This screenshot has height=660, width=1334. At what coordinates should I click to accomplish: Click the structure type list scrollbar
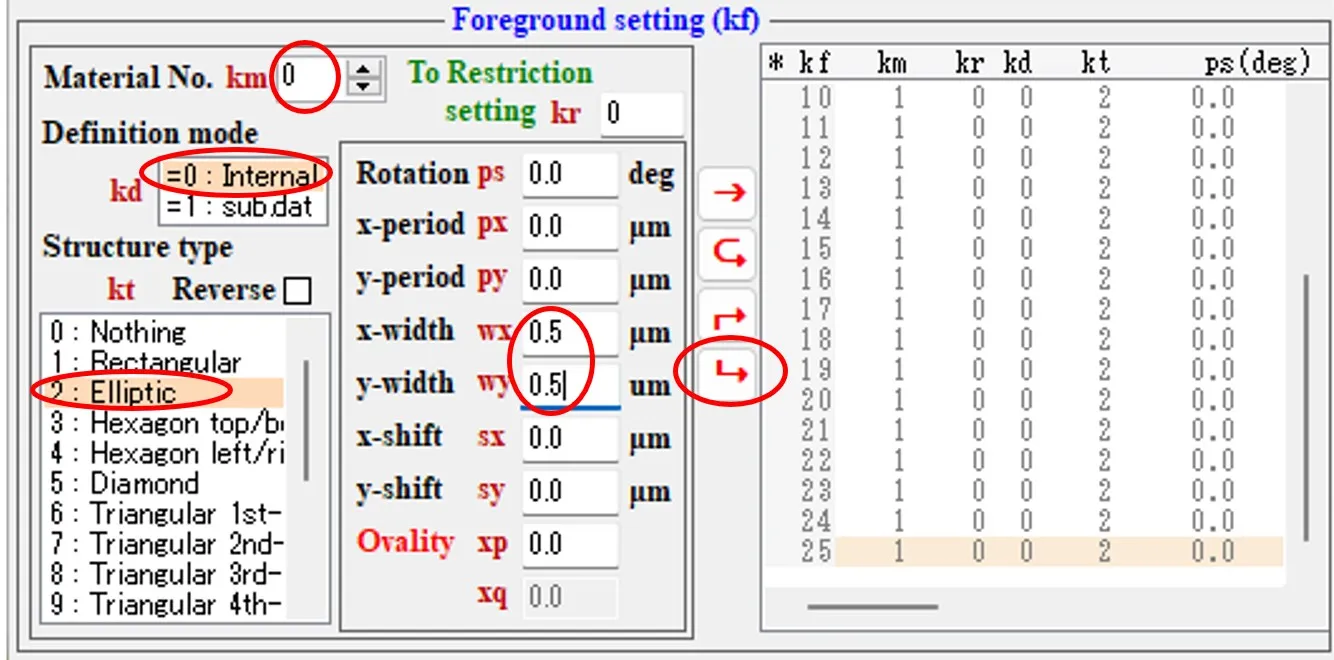[x=306, y=420]
